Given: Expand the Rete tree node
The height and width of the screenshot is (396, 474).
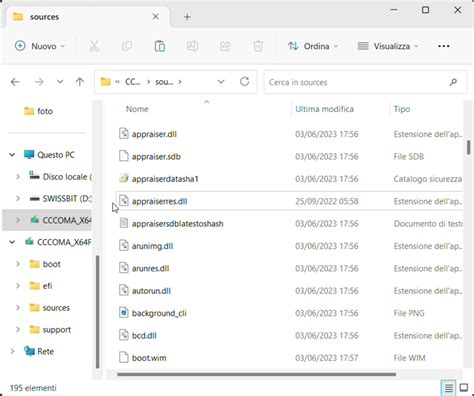Looking at the screenshot, I should tap(12, 351).
